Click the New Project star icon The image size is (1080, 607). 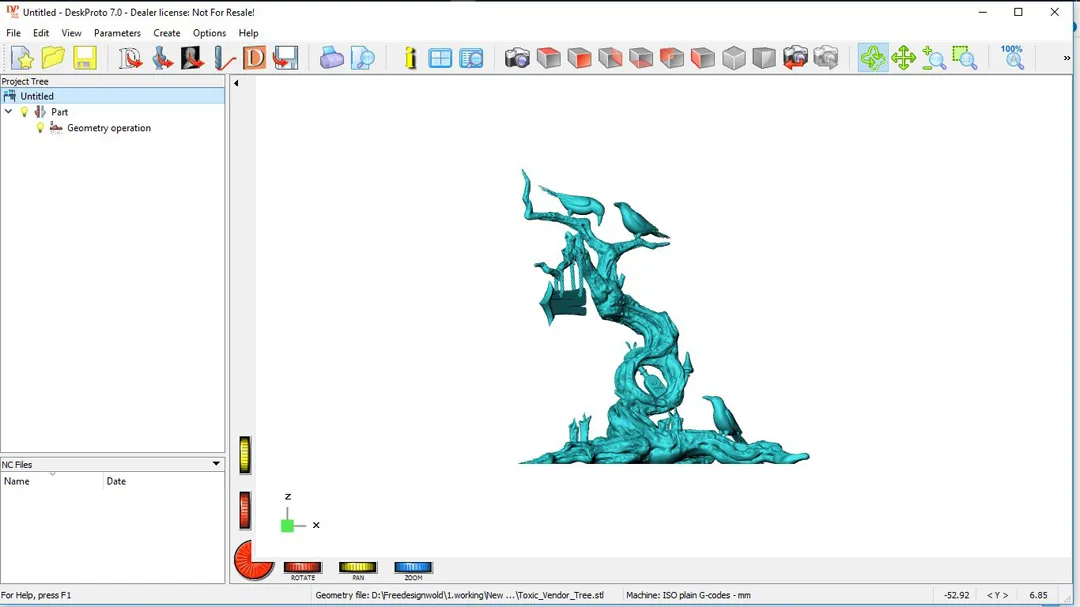22,58
